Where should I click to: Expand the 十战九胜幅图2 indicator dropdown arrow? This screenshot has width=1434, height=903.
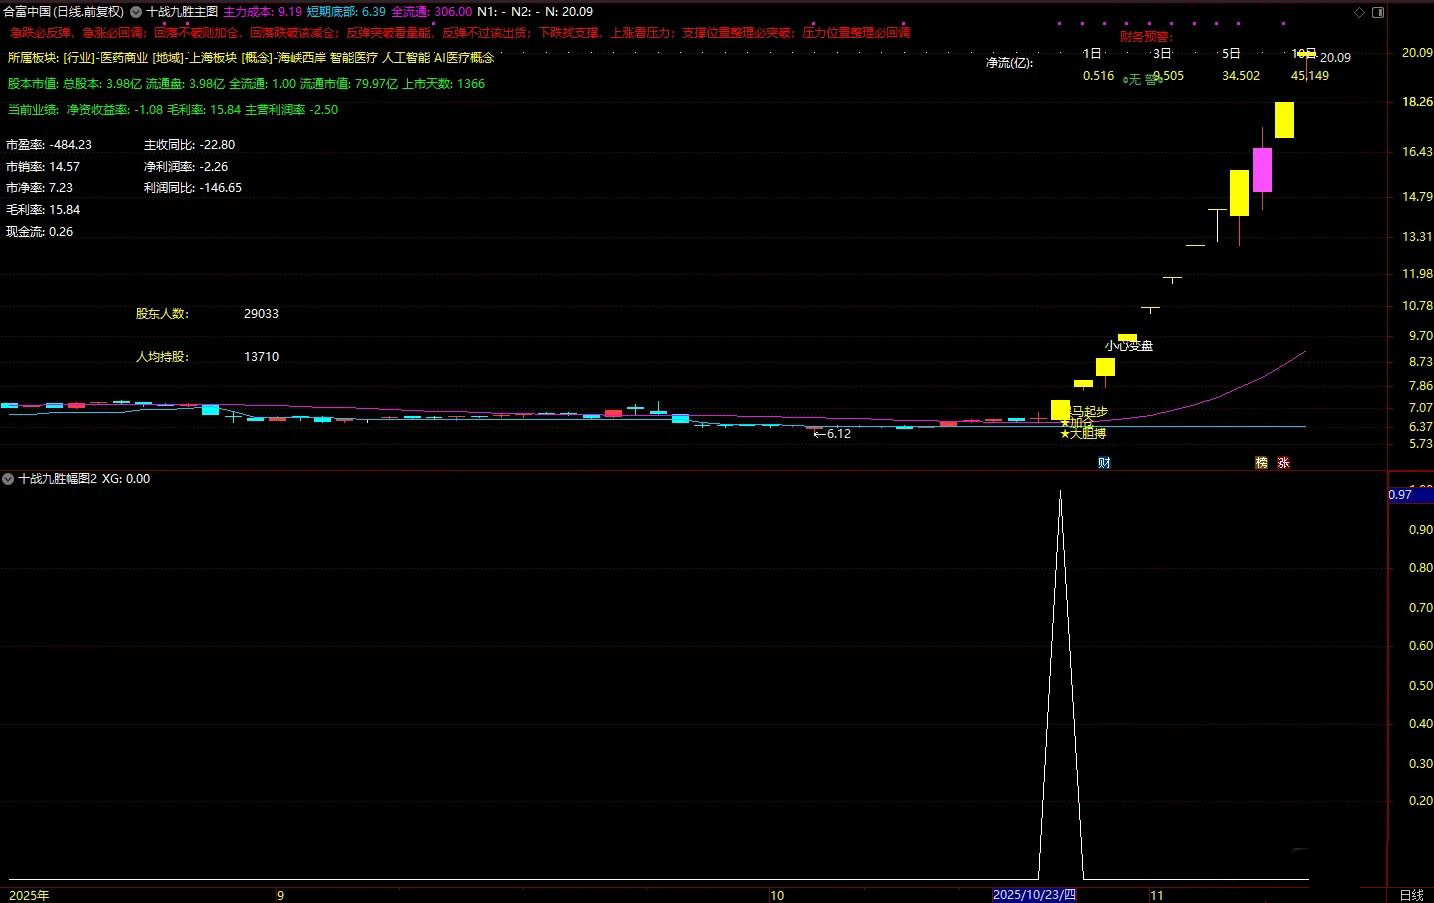(x=9, y=479)
